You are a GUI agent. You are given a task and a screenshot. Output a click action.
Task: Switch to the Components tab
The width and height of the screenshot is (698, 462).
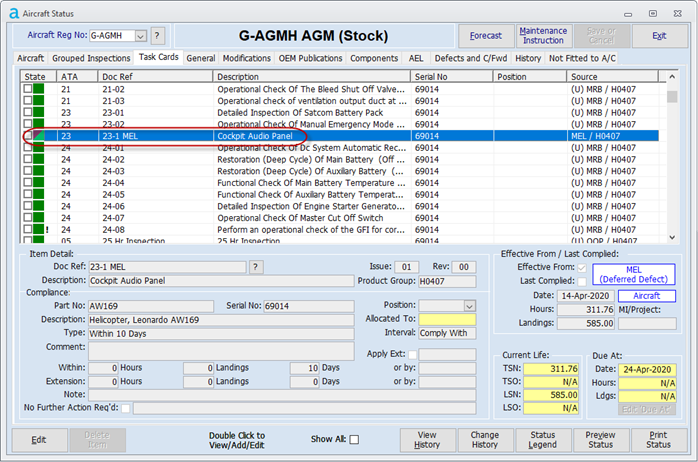[x=374, y=59]
